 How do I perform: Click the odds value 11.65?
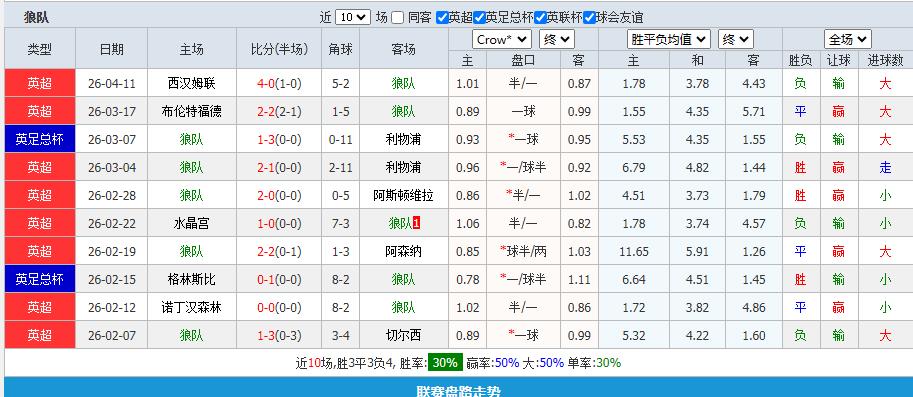pos(634,251)
